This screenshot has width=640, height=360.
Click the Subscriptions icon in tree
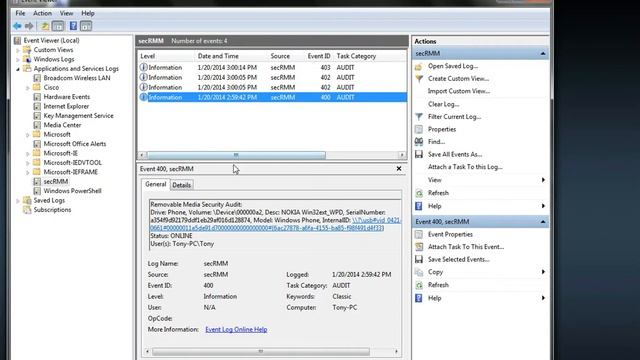pos(27,210)
